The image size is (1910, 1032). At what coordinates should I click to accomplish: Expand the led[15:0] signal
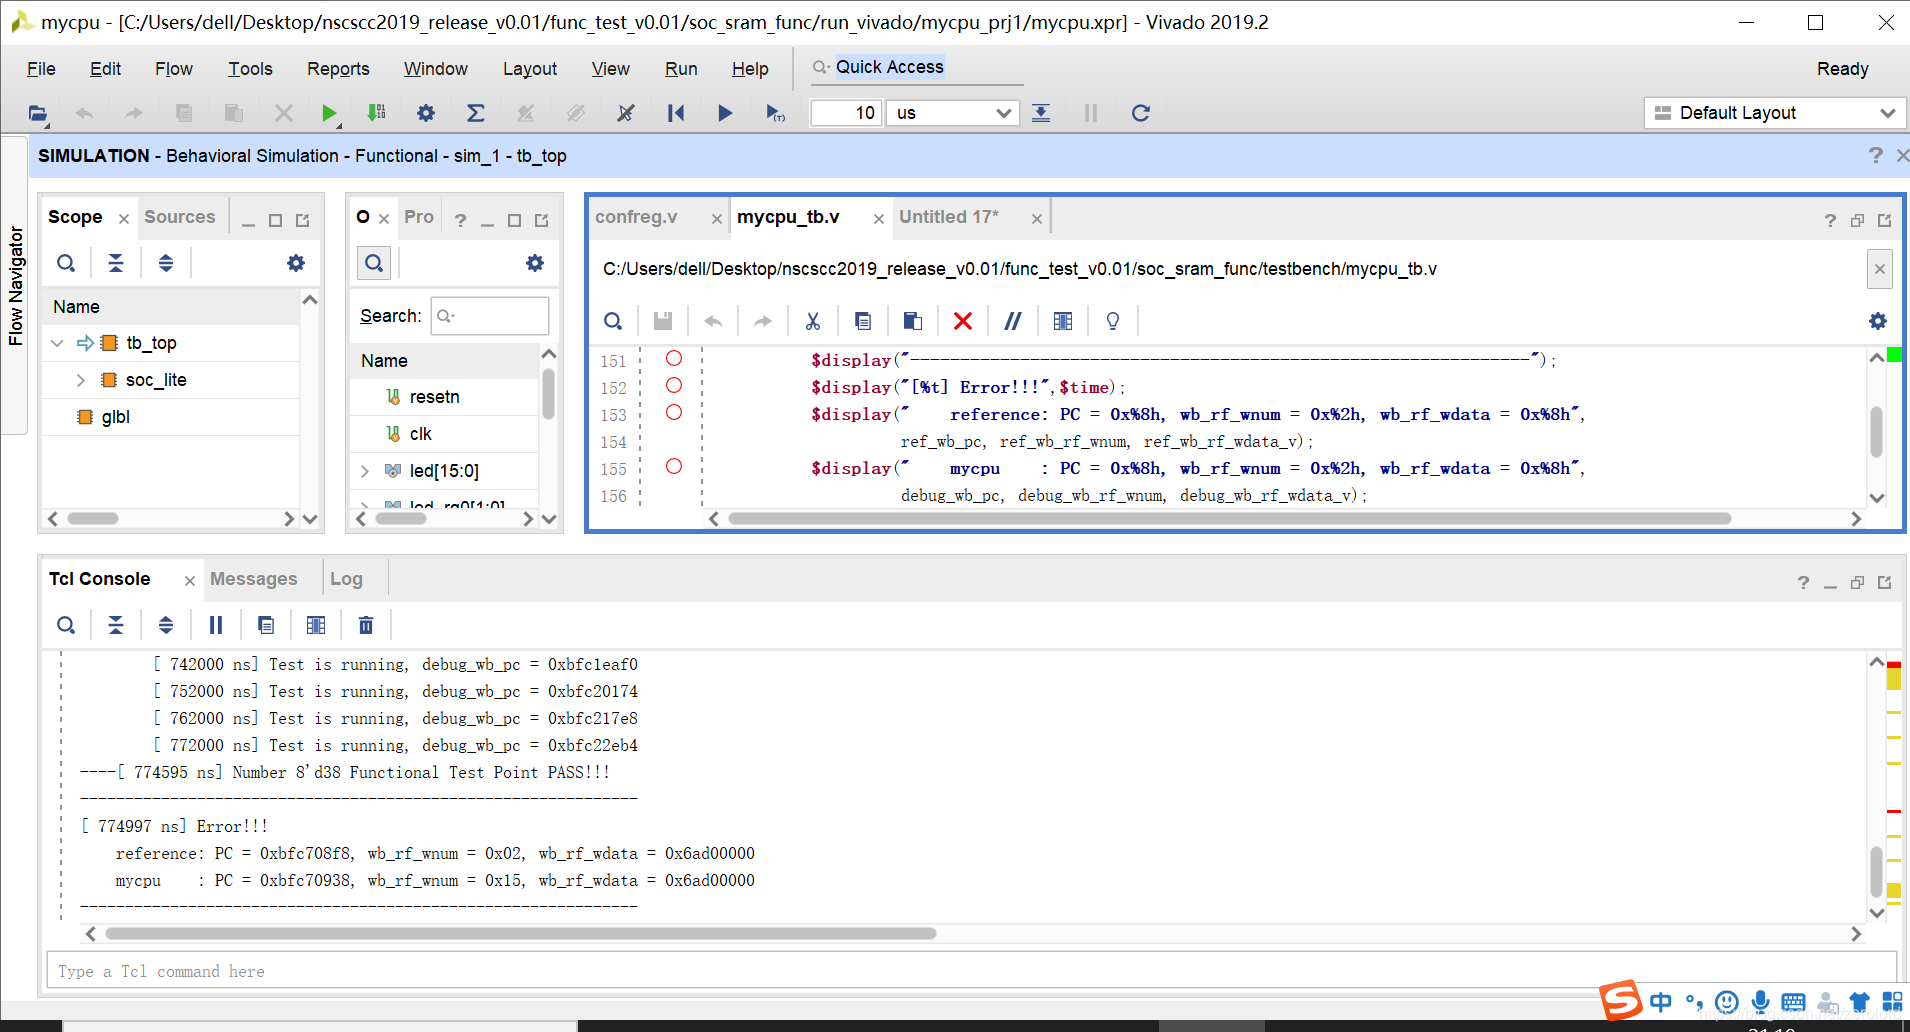(365, 471)
